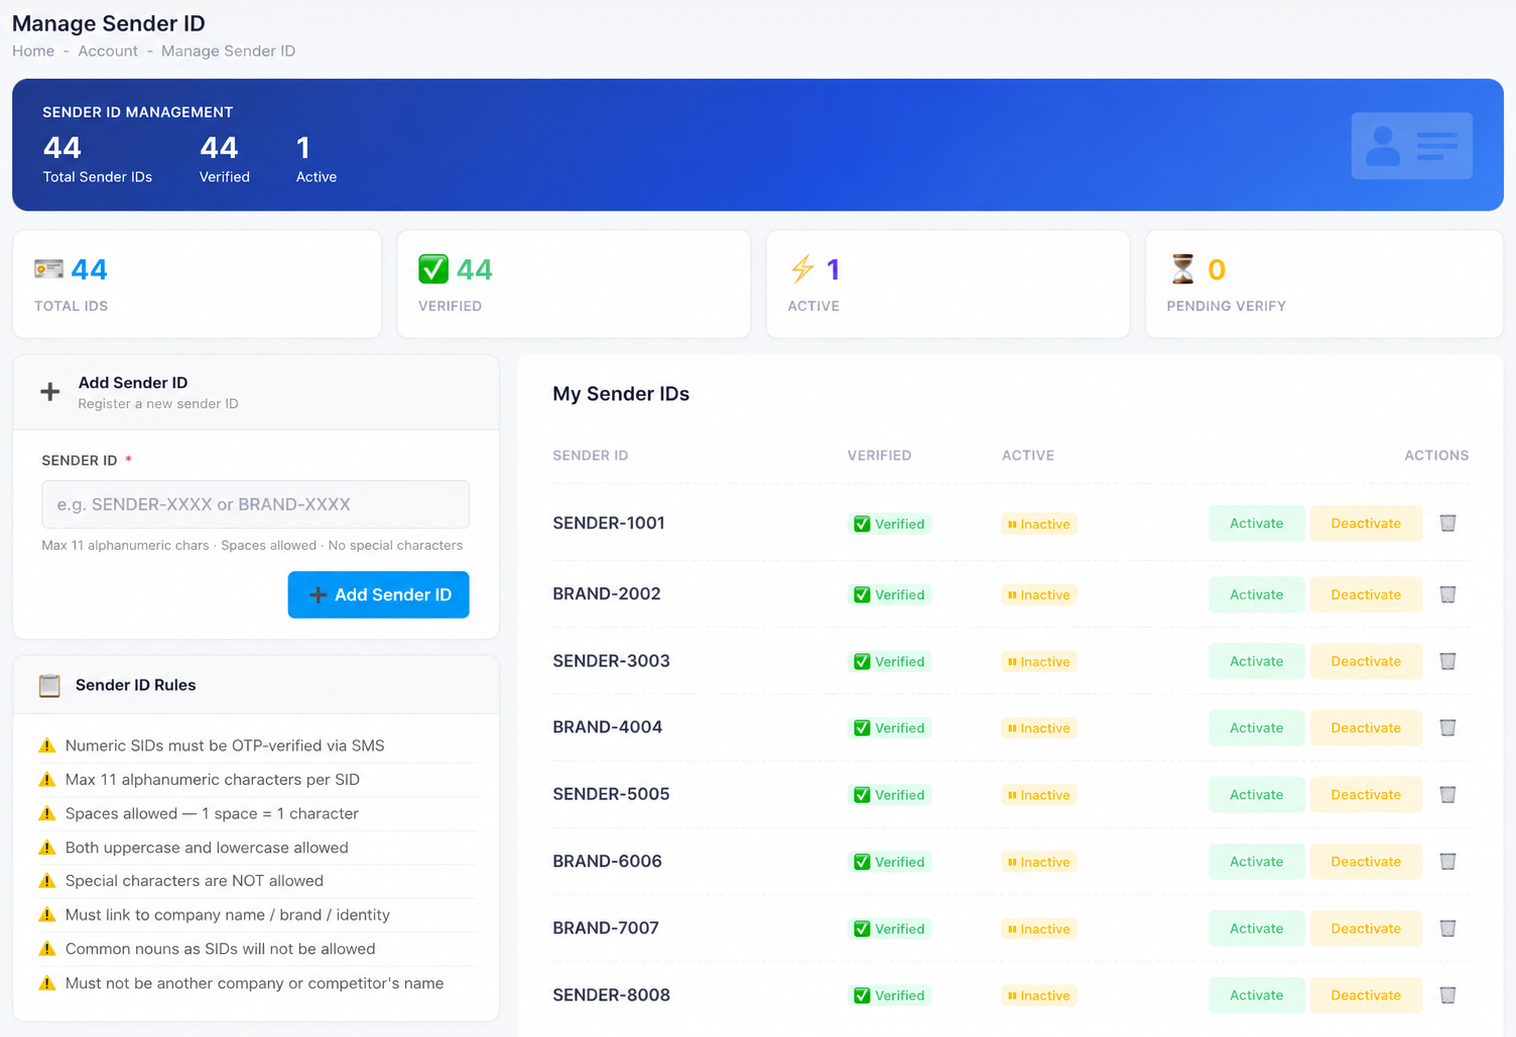Deactivate BRAND-6006

pos(1366,861)
